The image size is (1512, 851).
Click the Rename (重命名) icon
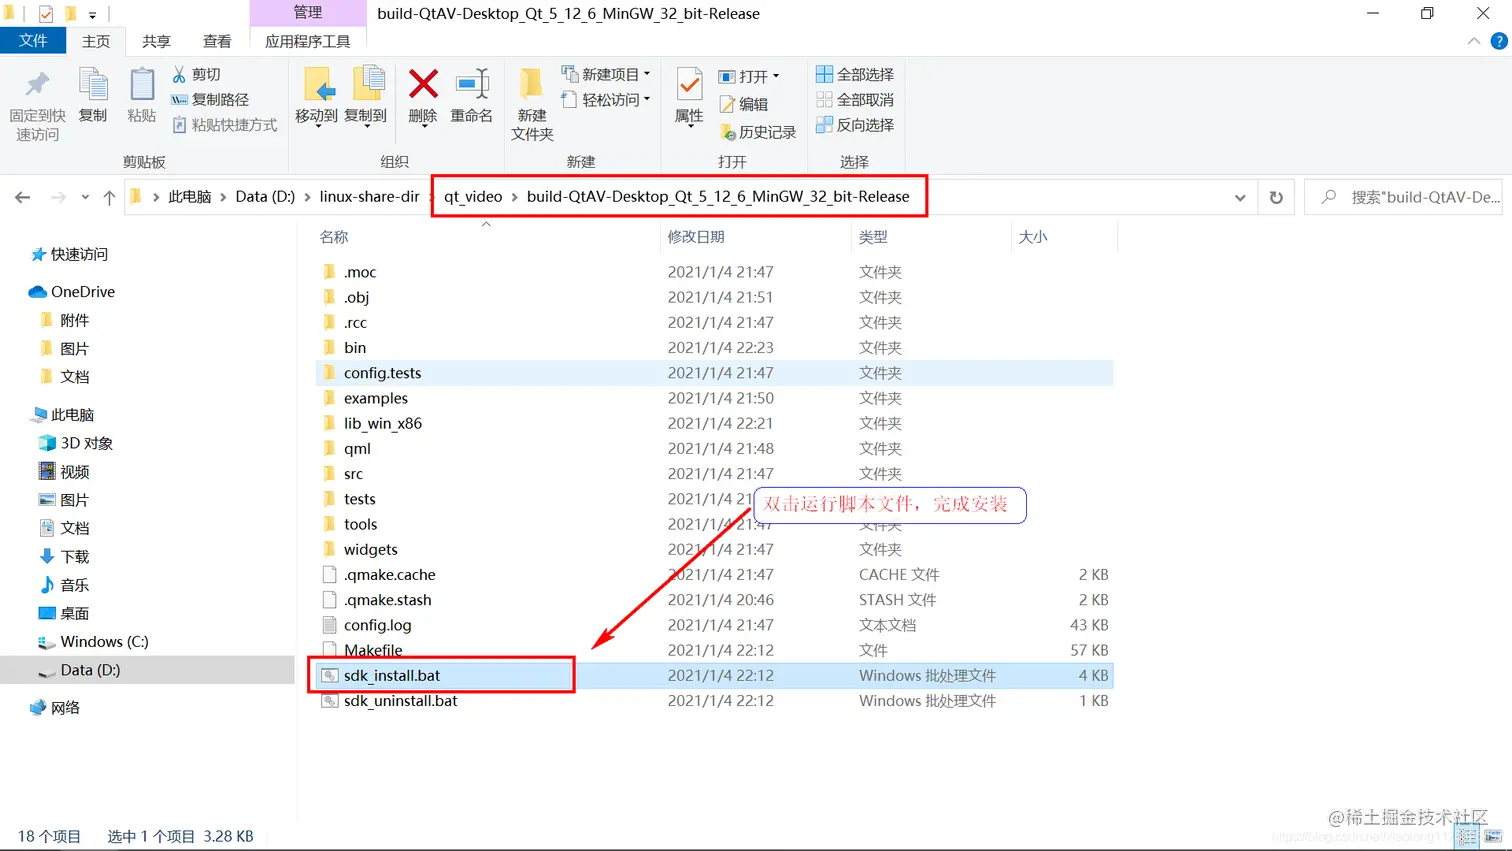472,85
